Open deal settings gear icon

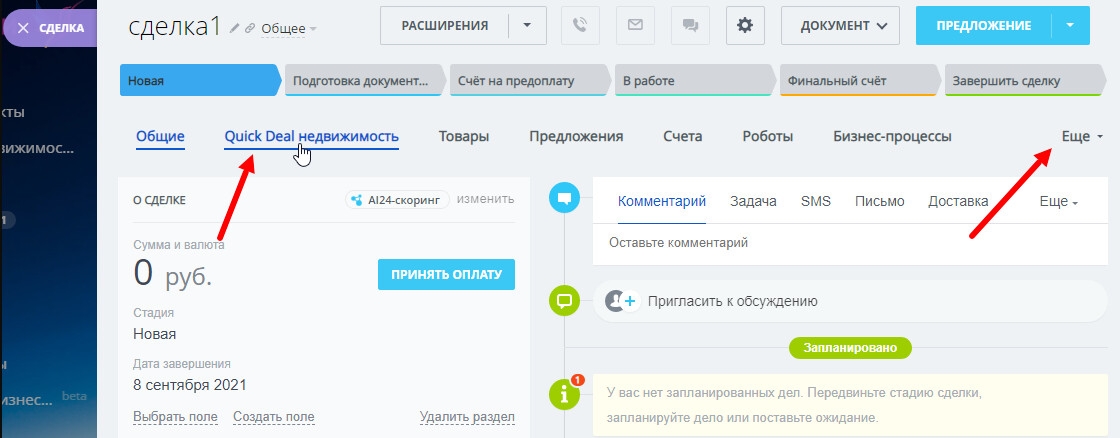[x=744, y=25]
